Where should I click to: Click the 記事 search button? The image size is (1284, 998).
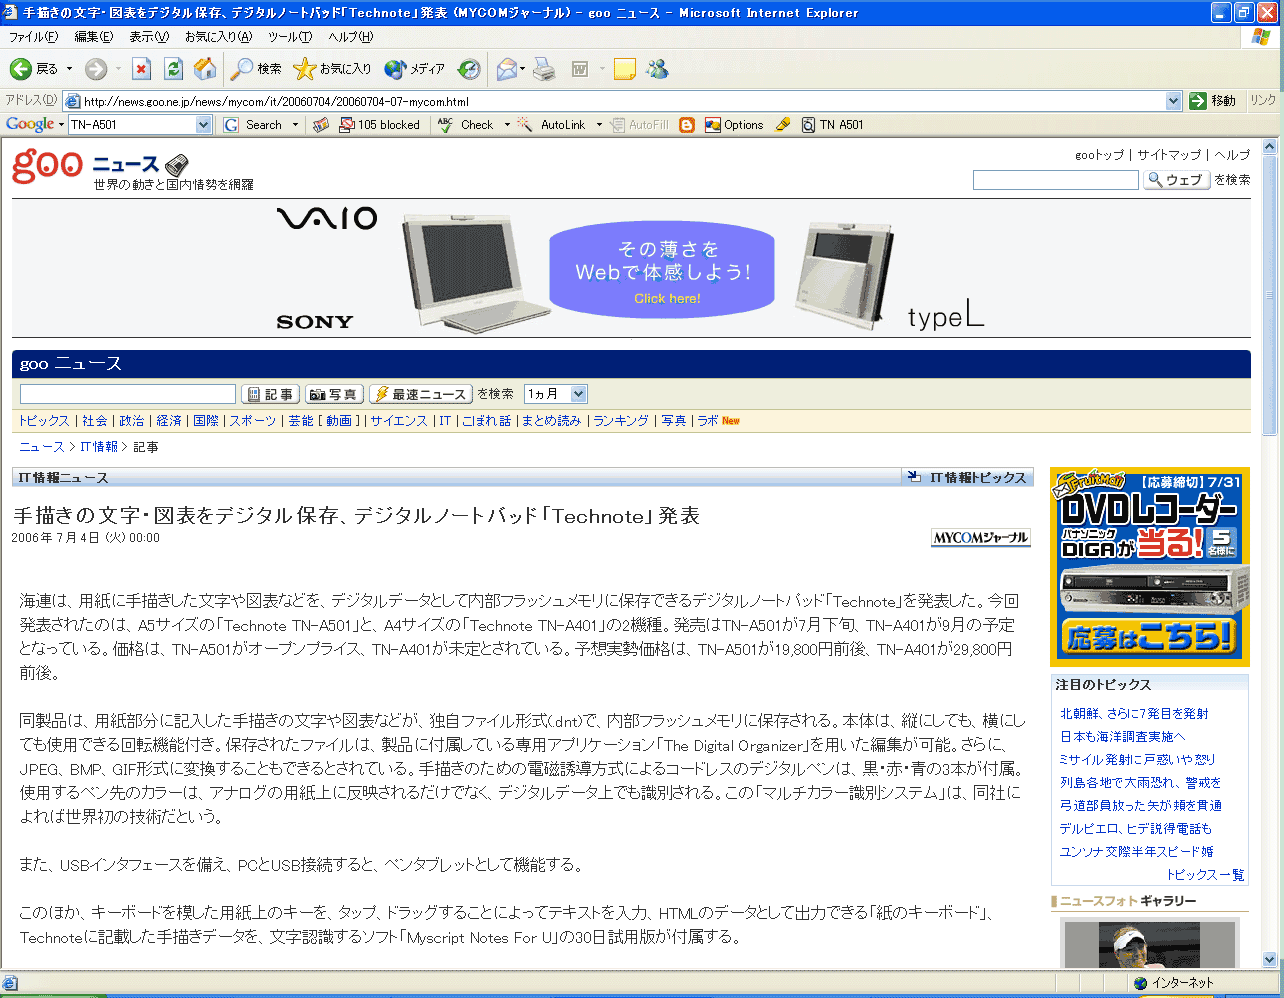[270, 394]
